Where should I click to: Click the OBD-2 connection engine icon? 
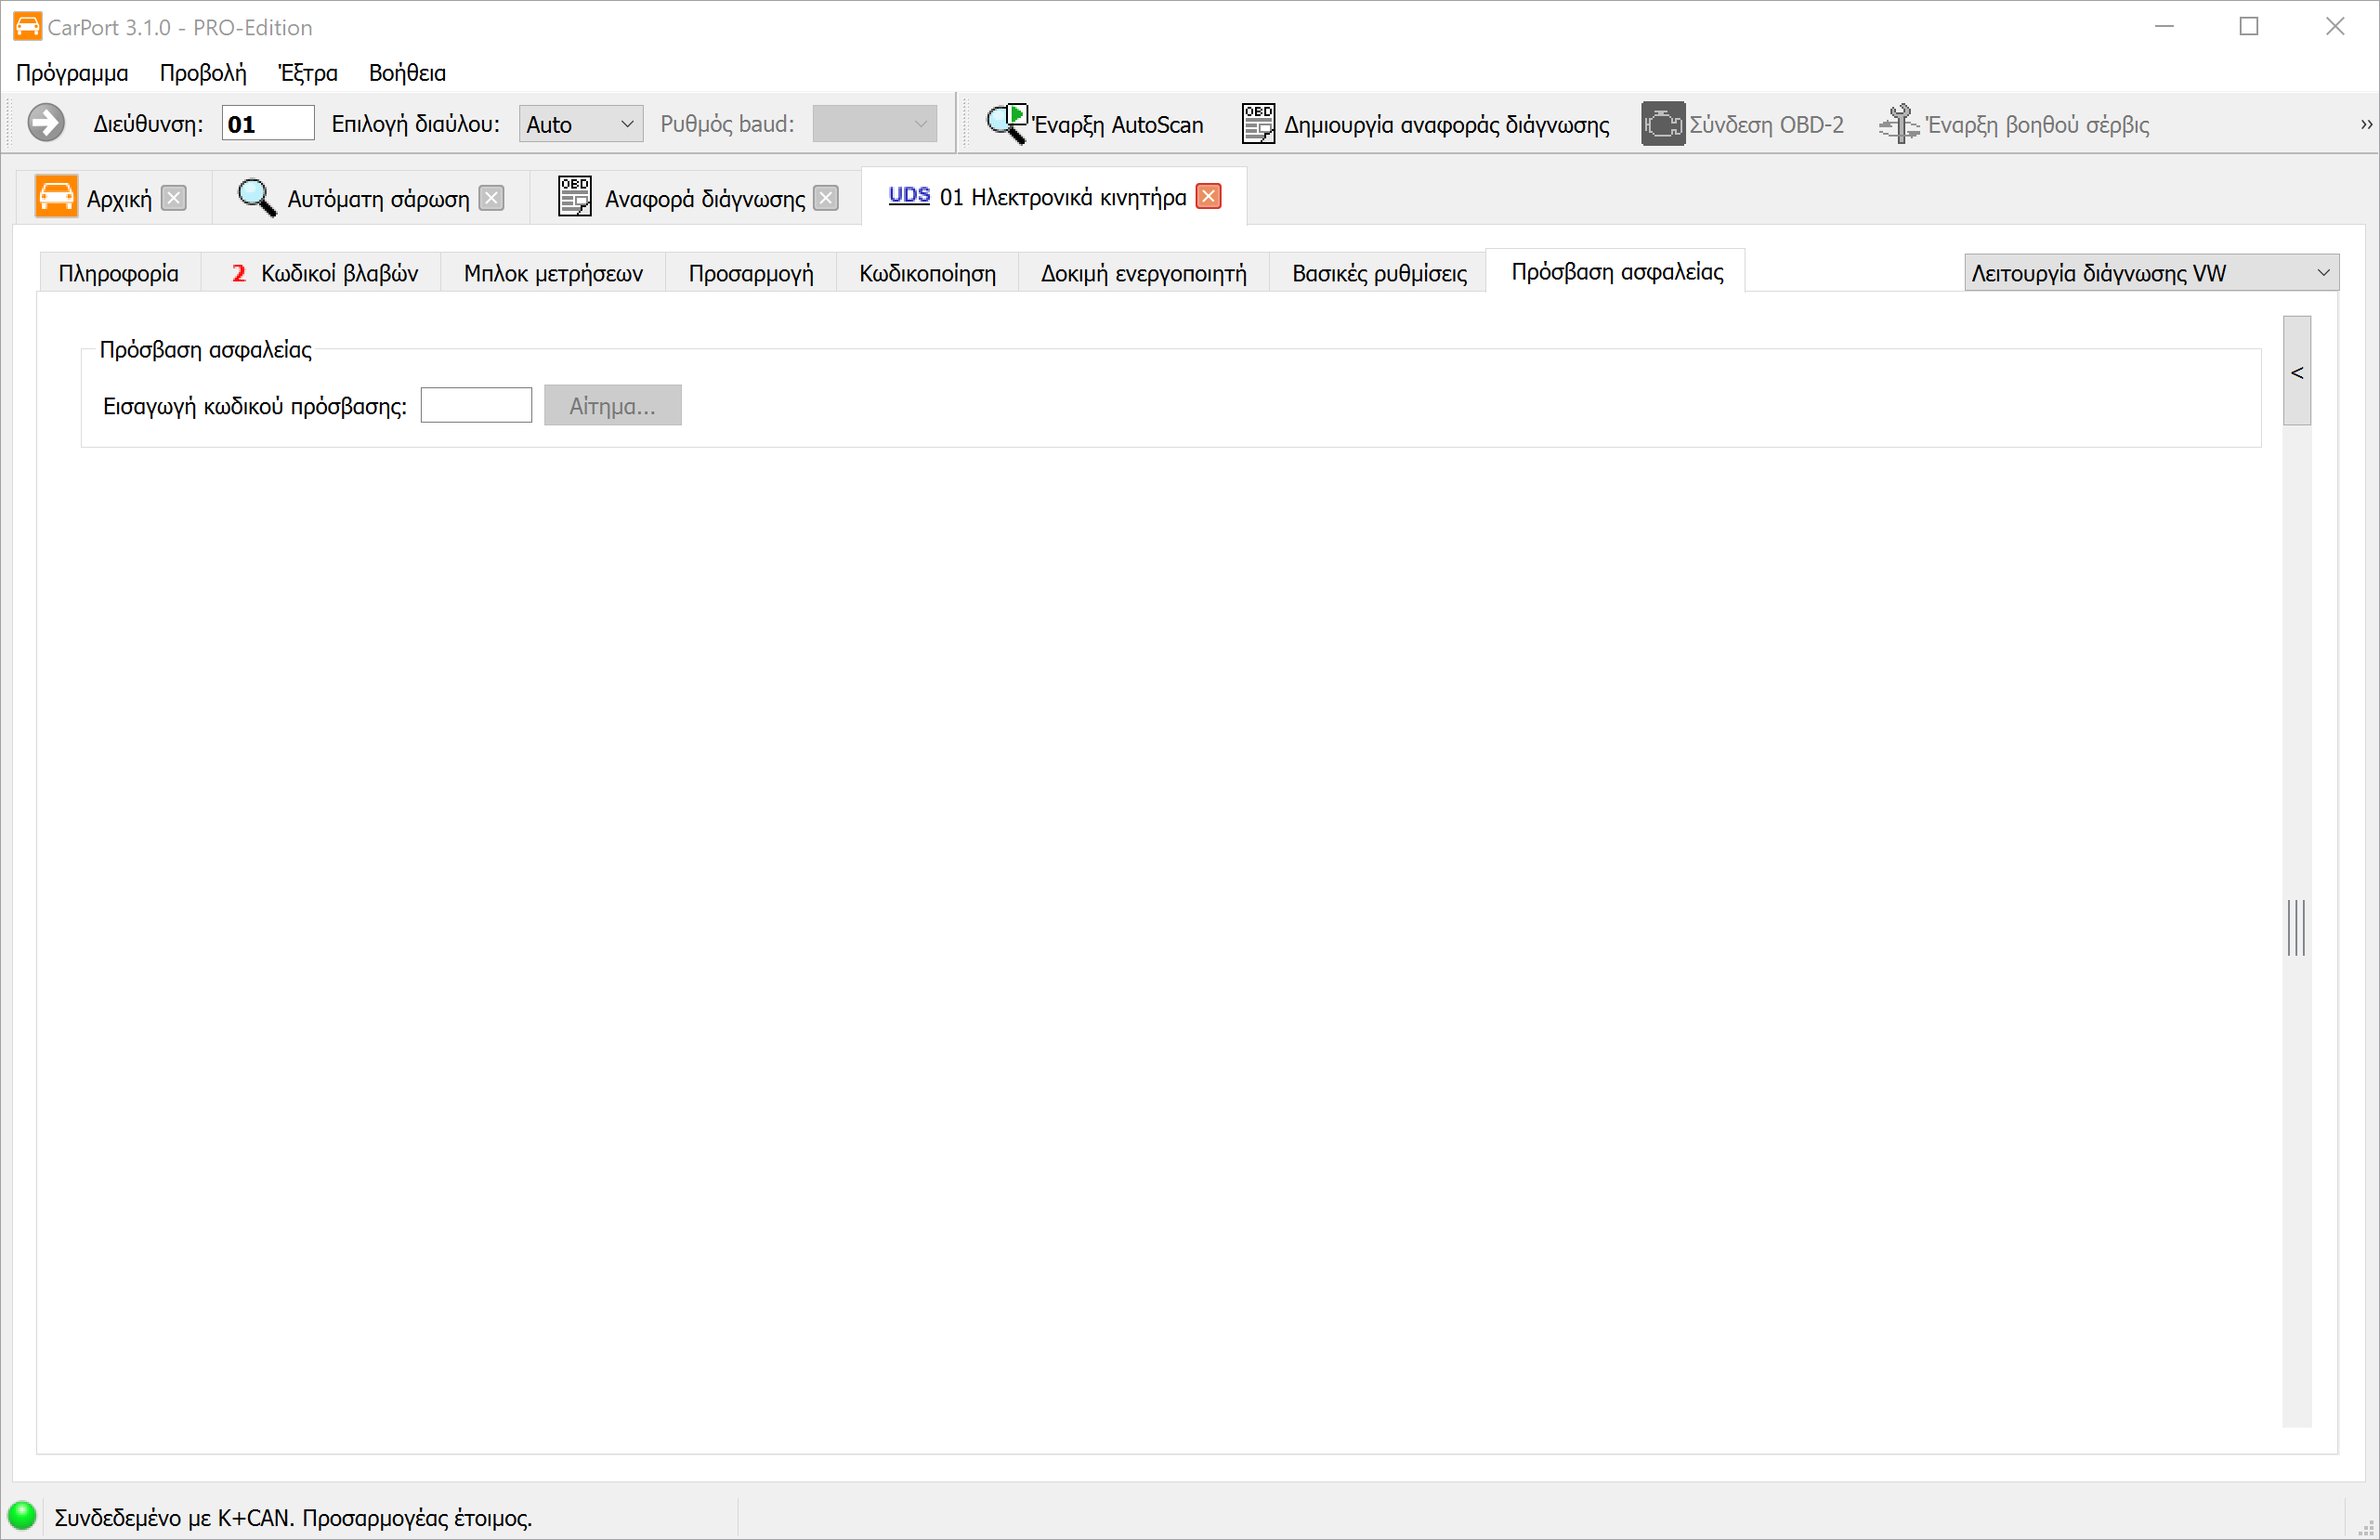(x=1662, y=124)
